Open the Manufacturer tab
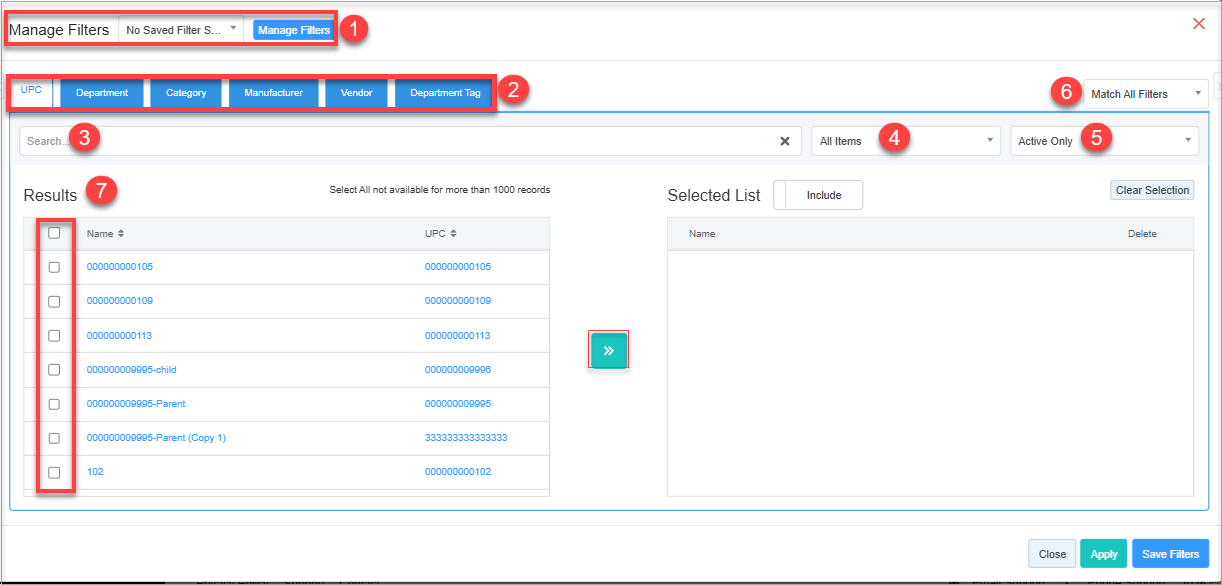This screenshot has width=1222, height=585. click(x=273, y=93)
